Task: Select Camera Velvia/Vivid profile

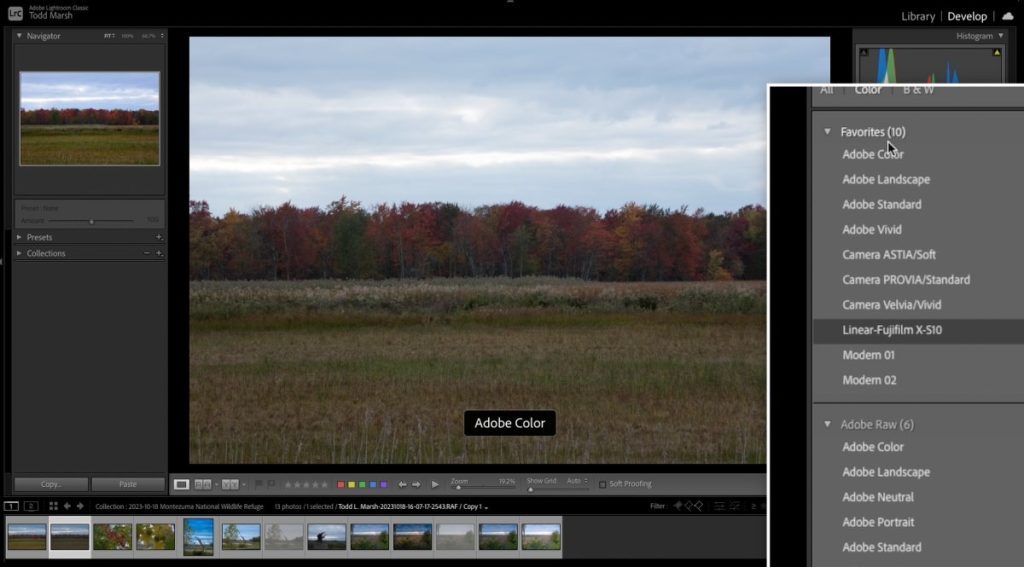Action: tap(891, 305)
